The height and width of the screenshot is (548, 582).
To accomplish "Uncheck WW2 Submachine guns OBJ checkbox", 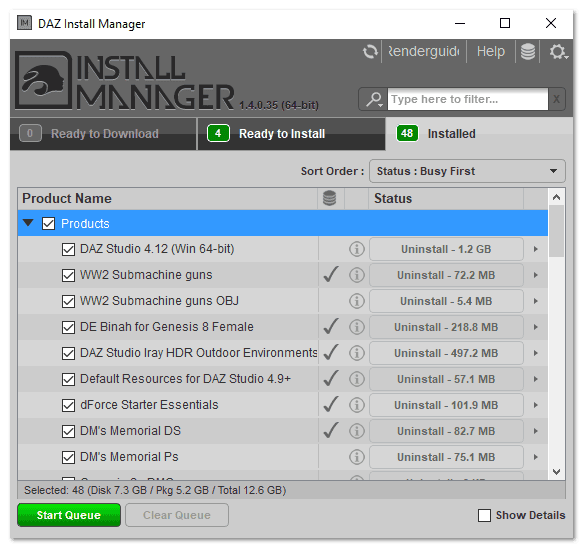I will click(x=68, y=301).
